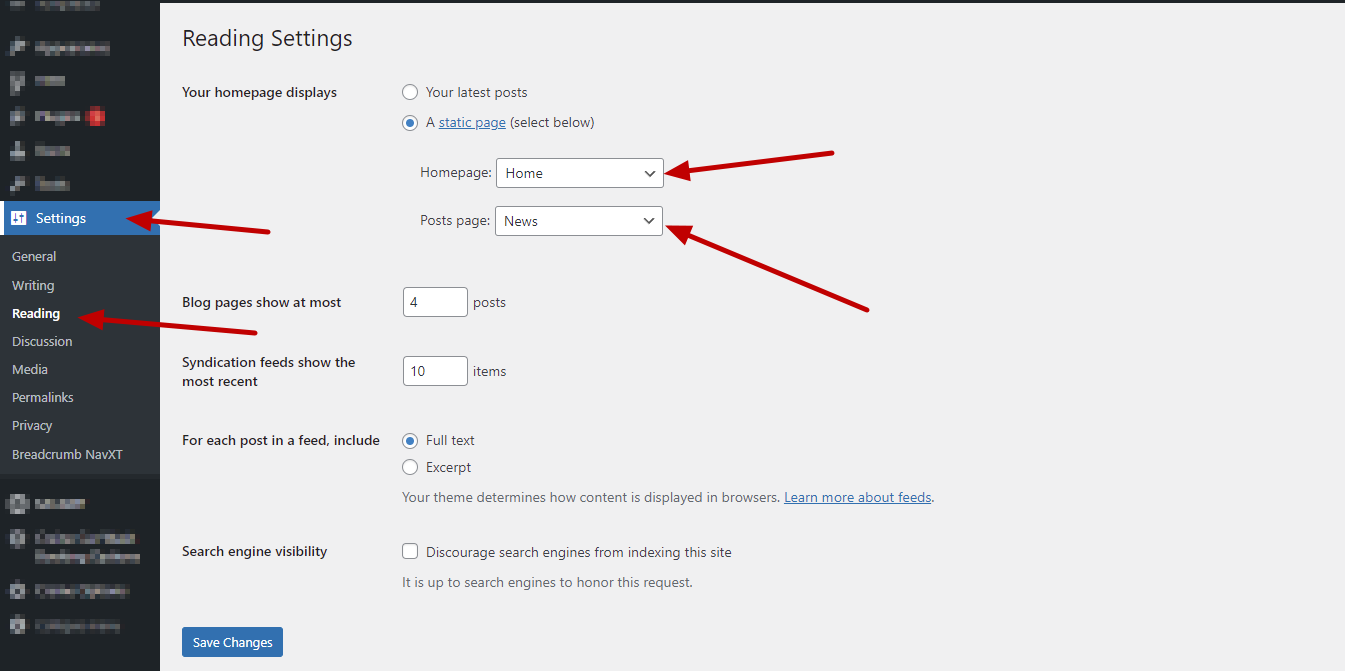Screen dimensions: 1345x671
Task: Open the General settings submenu item
Action: click(x=34, y=257)
